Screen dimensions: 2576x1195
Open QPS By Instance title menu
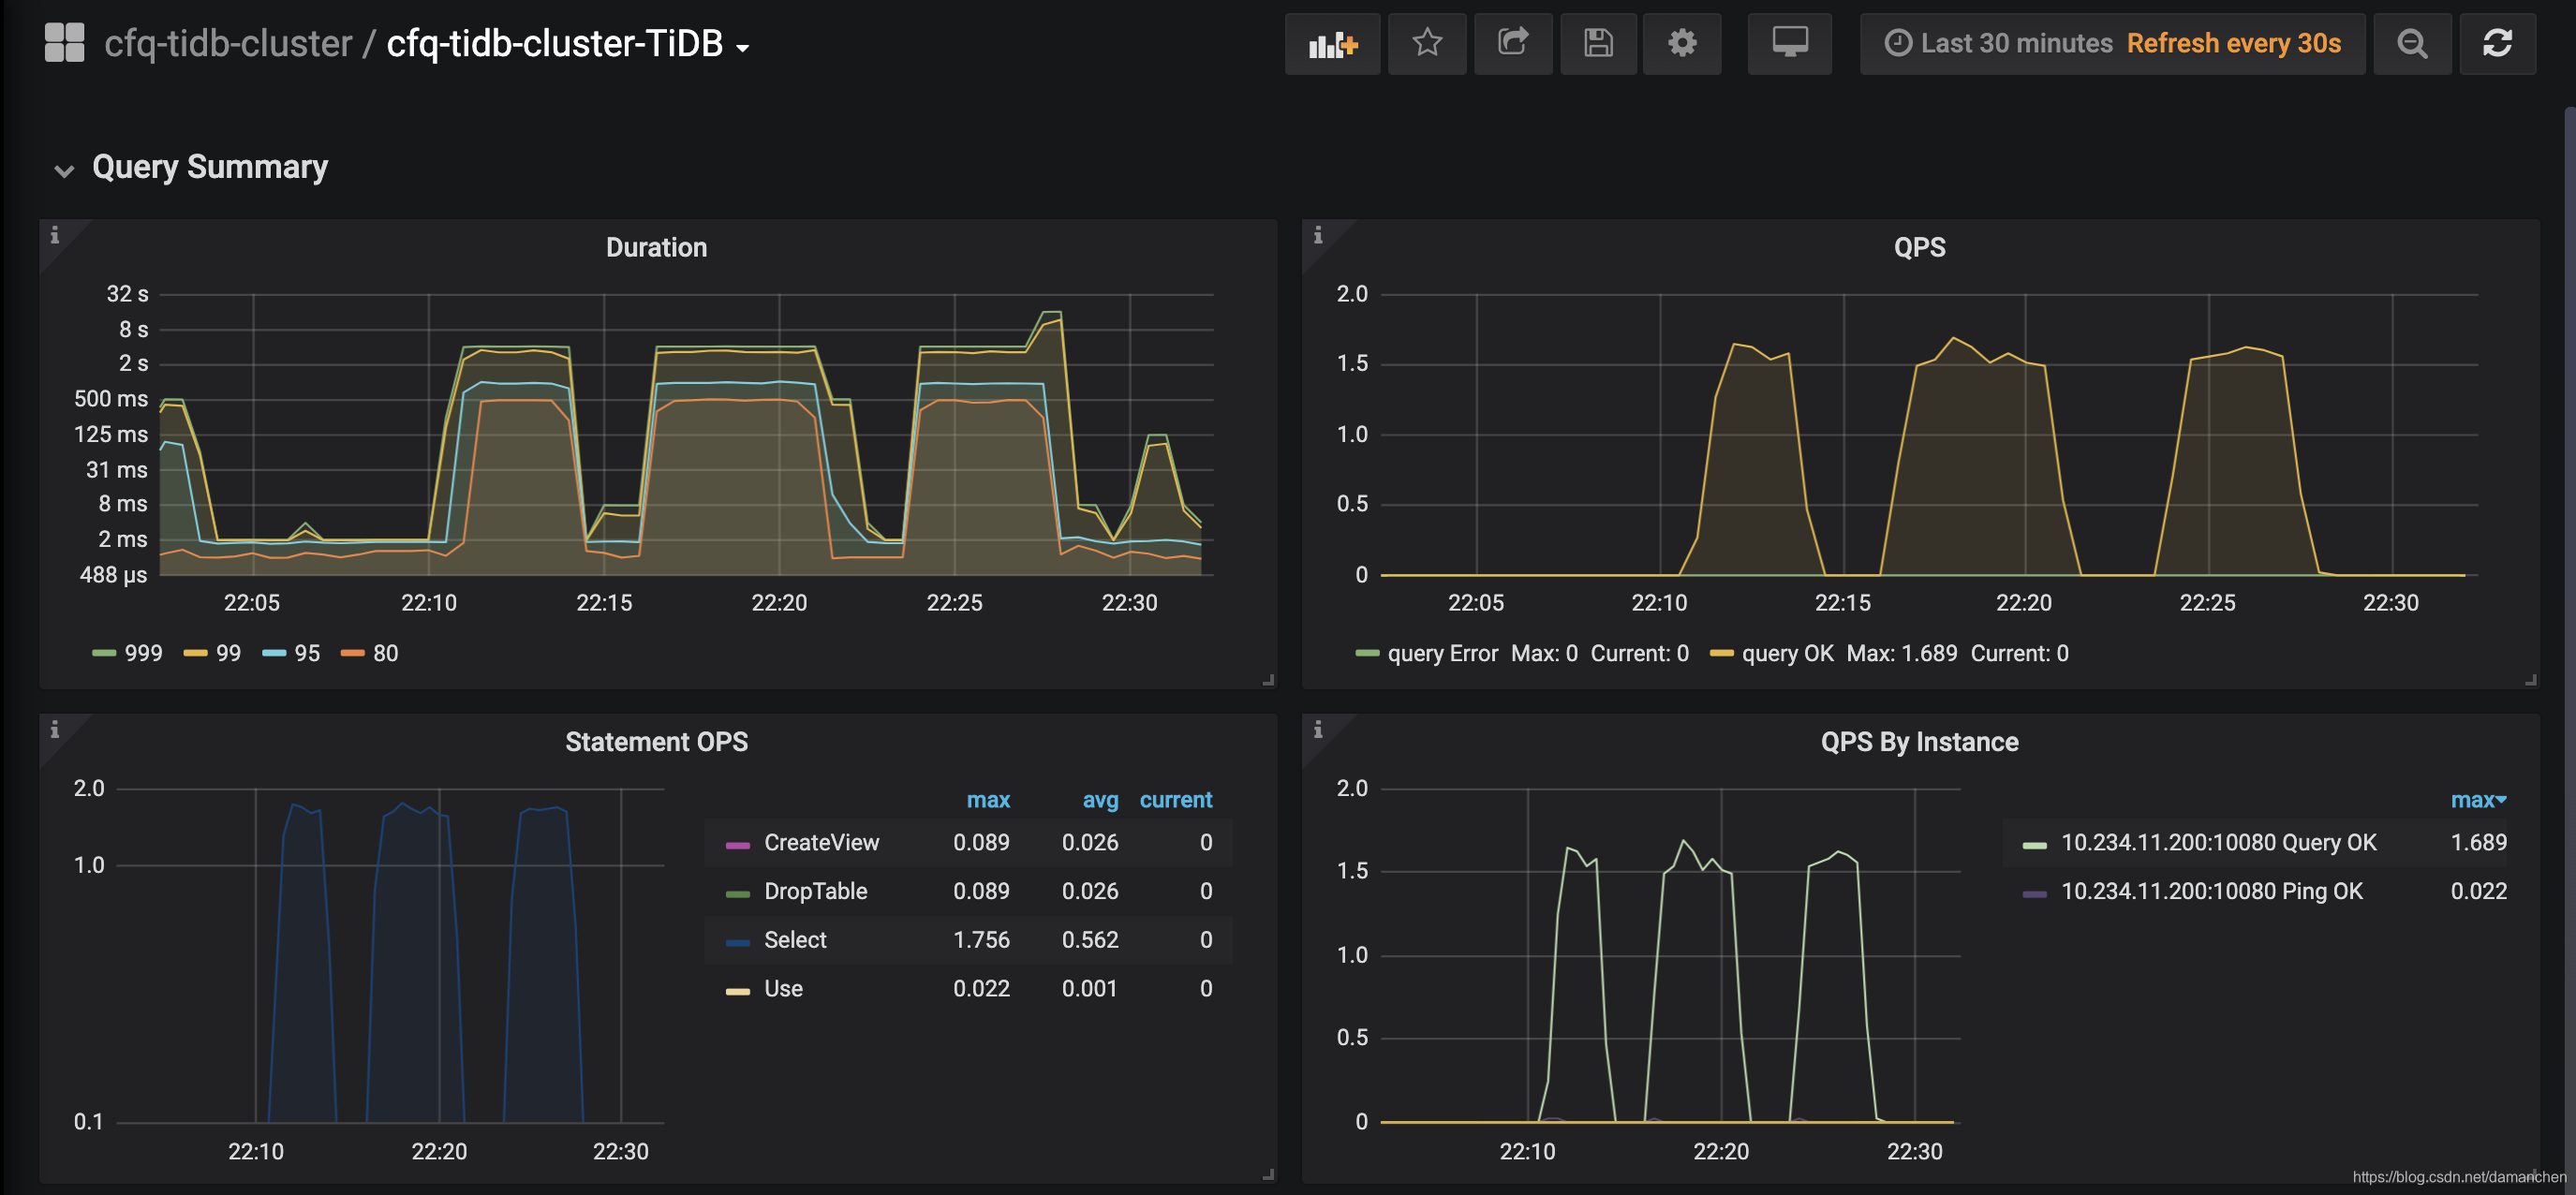(x=1919, y=741)
